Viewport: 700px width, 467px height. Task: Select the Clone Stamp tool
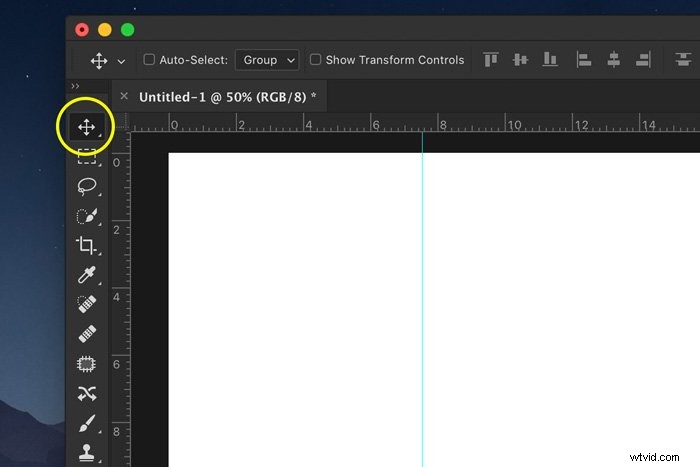(x=86, y=452)
